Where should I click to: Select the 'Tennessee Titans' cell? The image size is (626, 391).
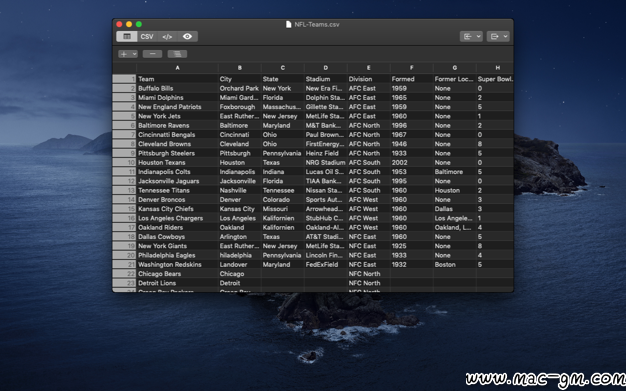pyautogui.click(x=177, y=190)
